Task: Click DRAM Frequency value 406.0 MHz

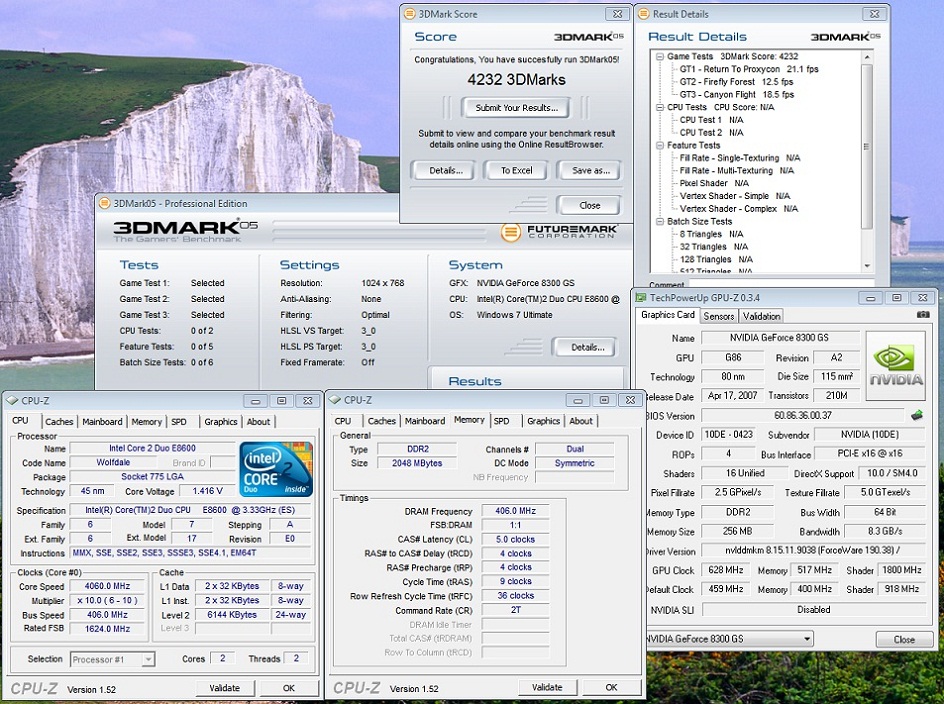Action: (515, 511)
